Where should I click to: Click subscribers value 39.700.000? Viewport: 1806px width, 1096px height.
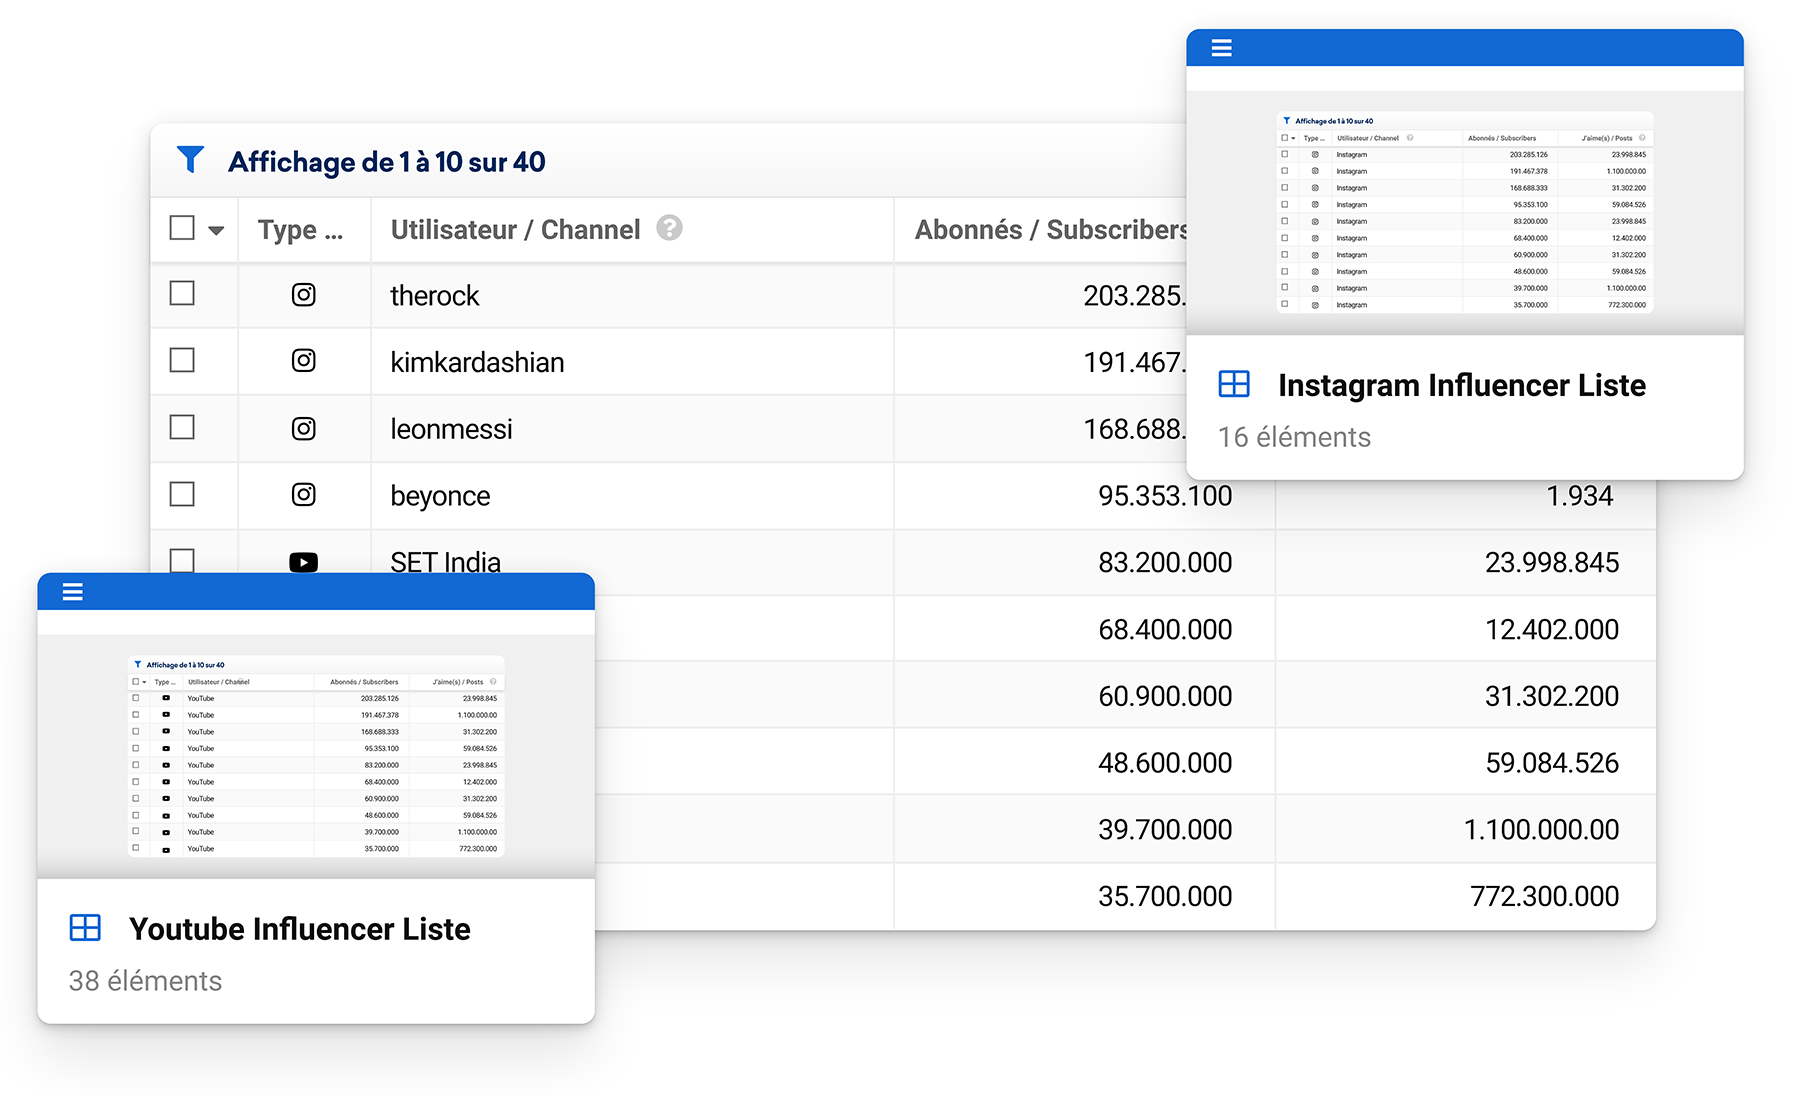1165,829
